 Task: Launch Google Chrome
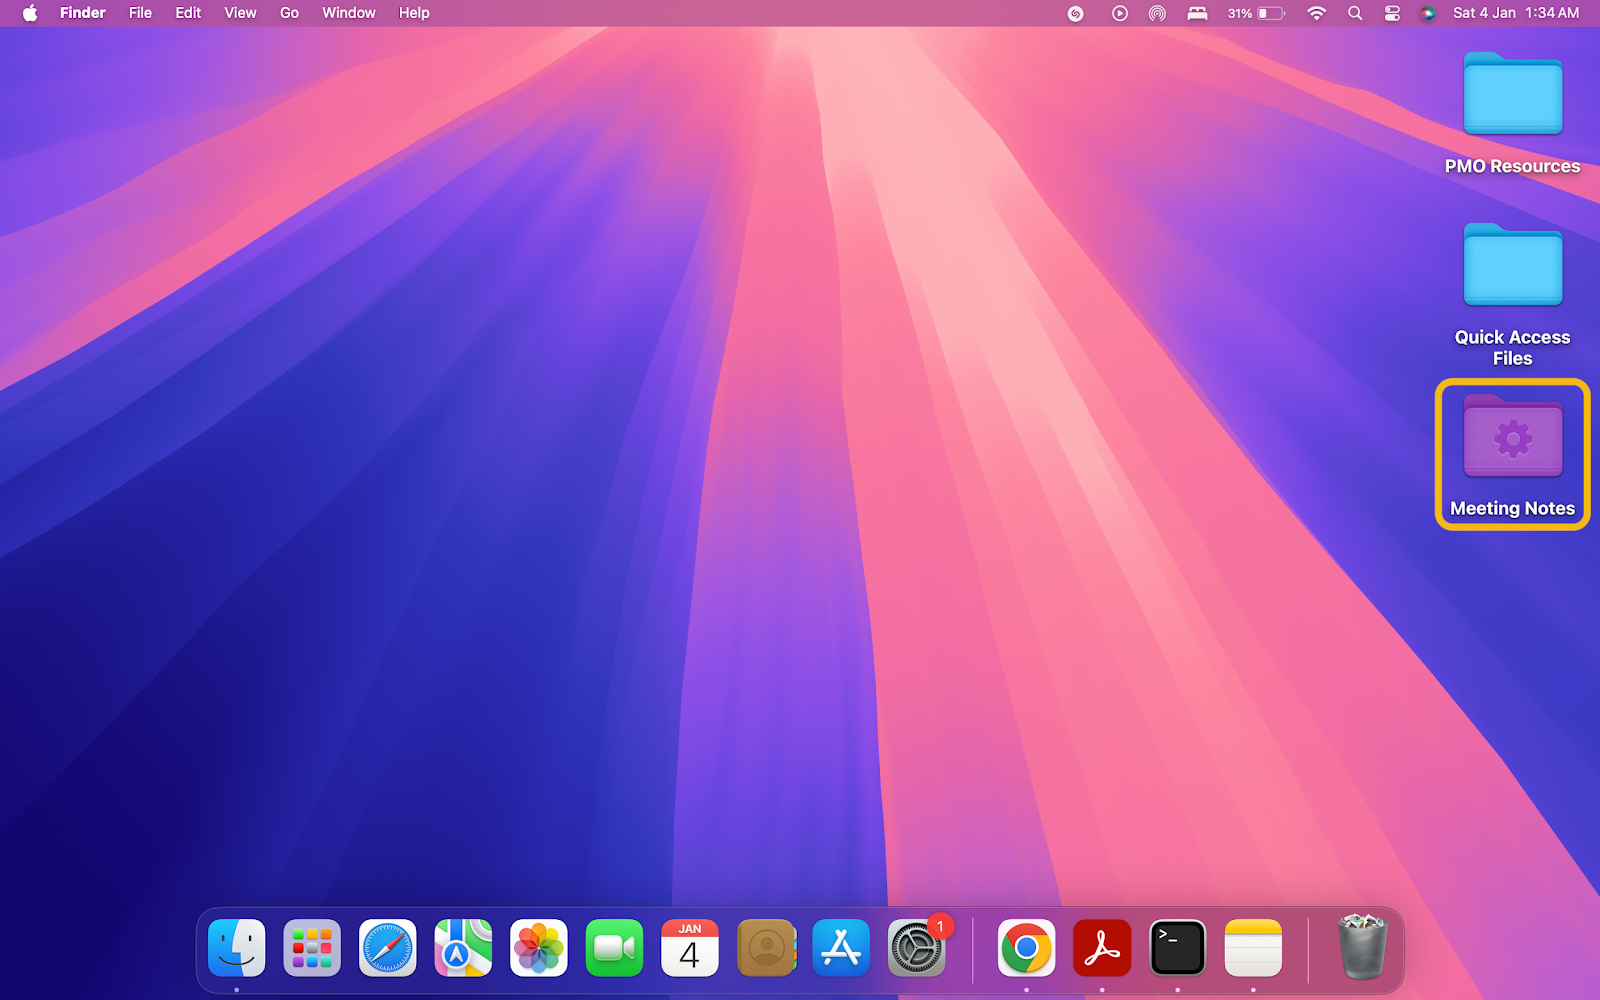point(1026,947)
